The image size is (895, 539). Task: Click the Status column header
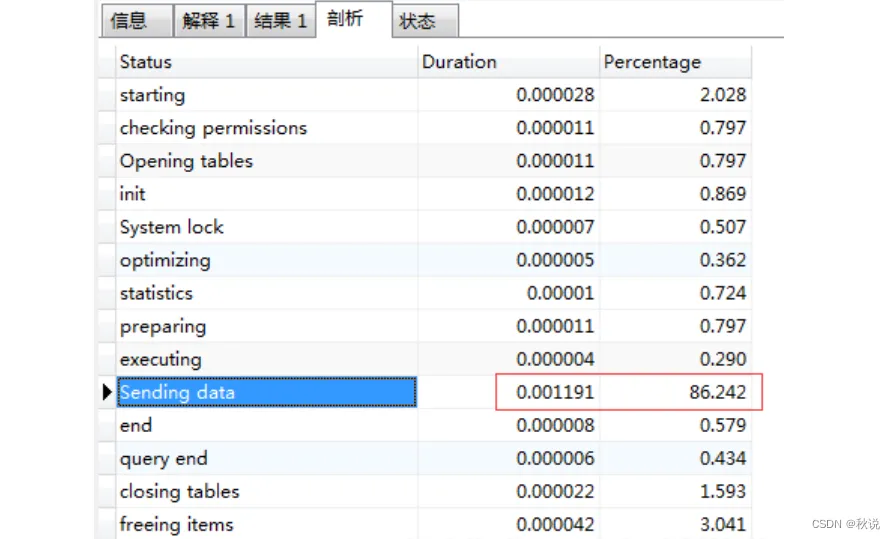click(x=267, y=62)
